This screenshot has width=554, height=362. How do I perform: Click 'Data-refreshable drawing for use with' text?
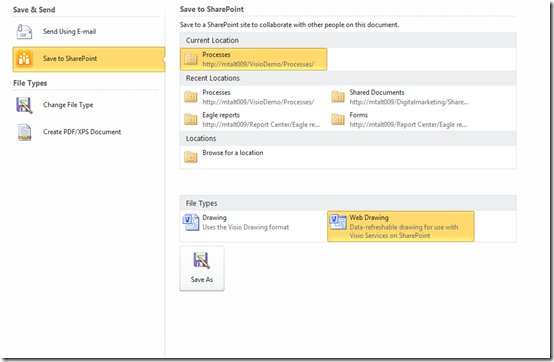point(404,227)
